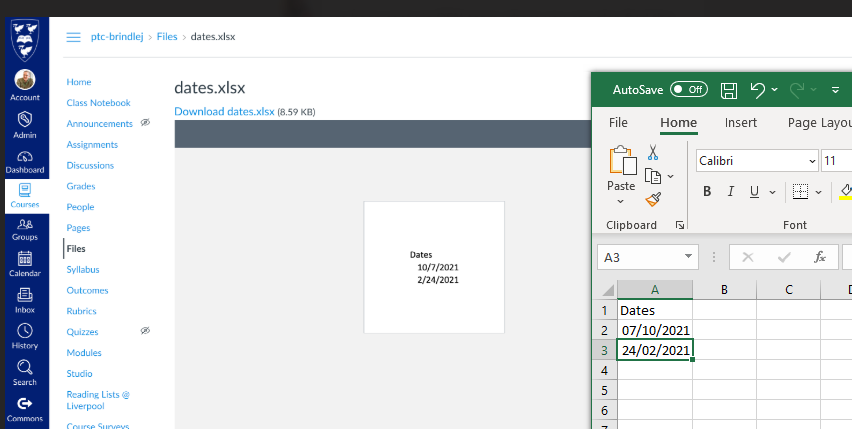Screen dimensions: 852x429
Task: Click the Insert Function fx icon
Action: point(820,257)
